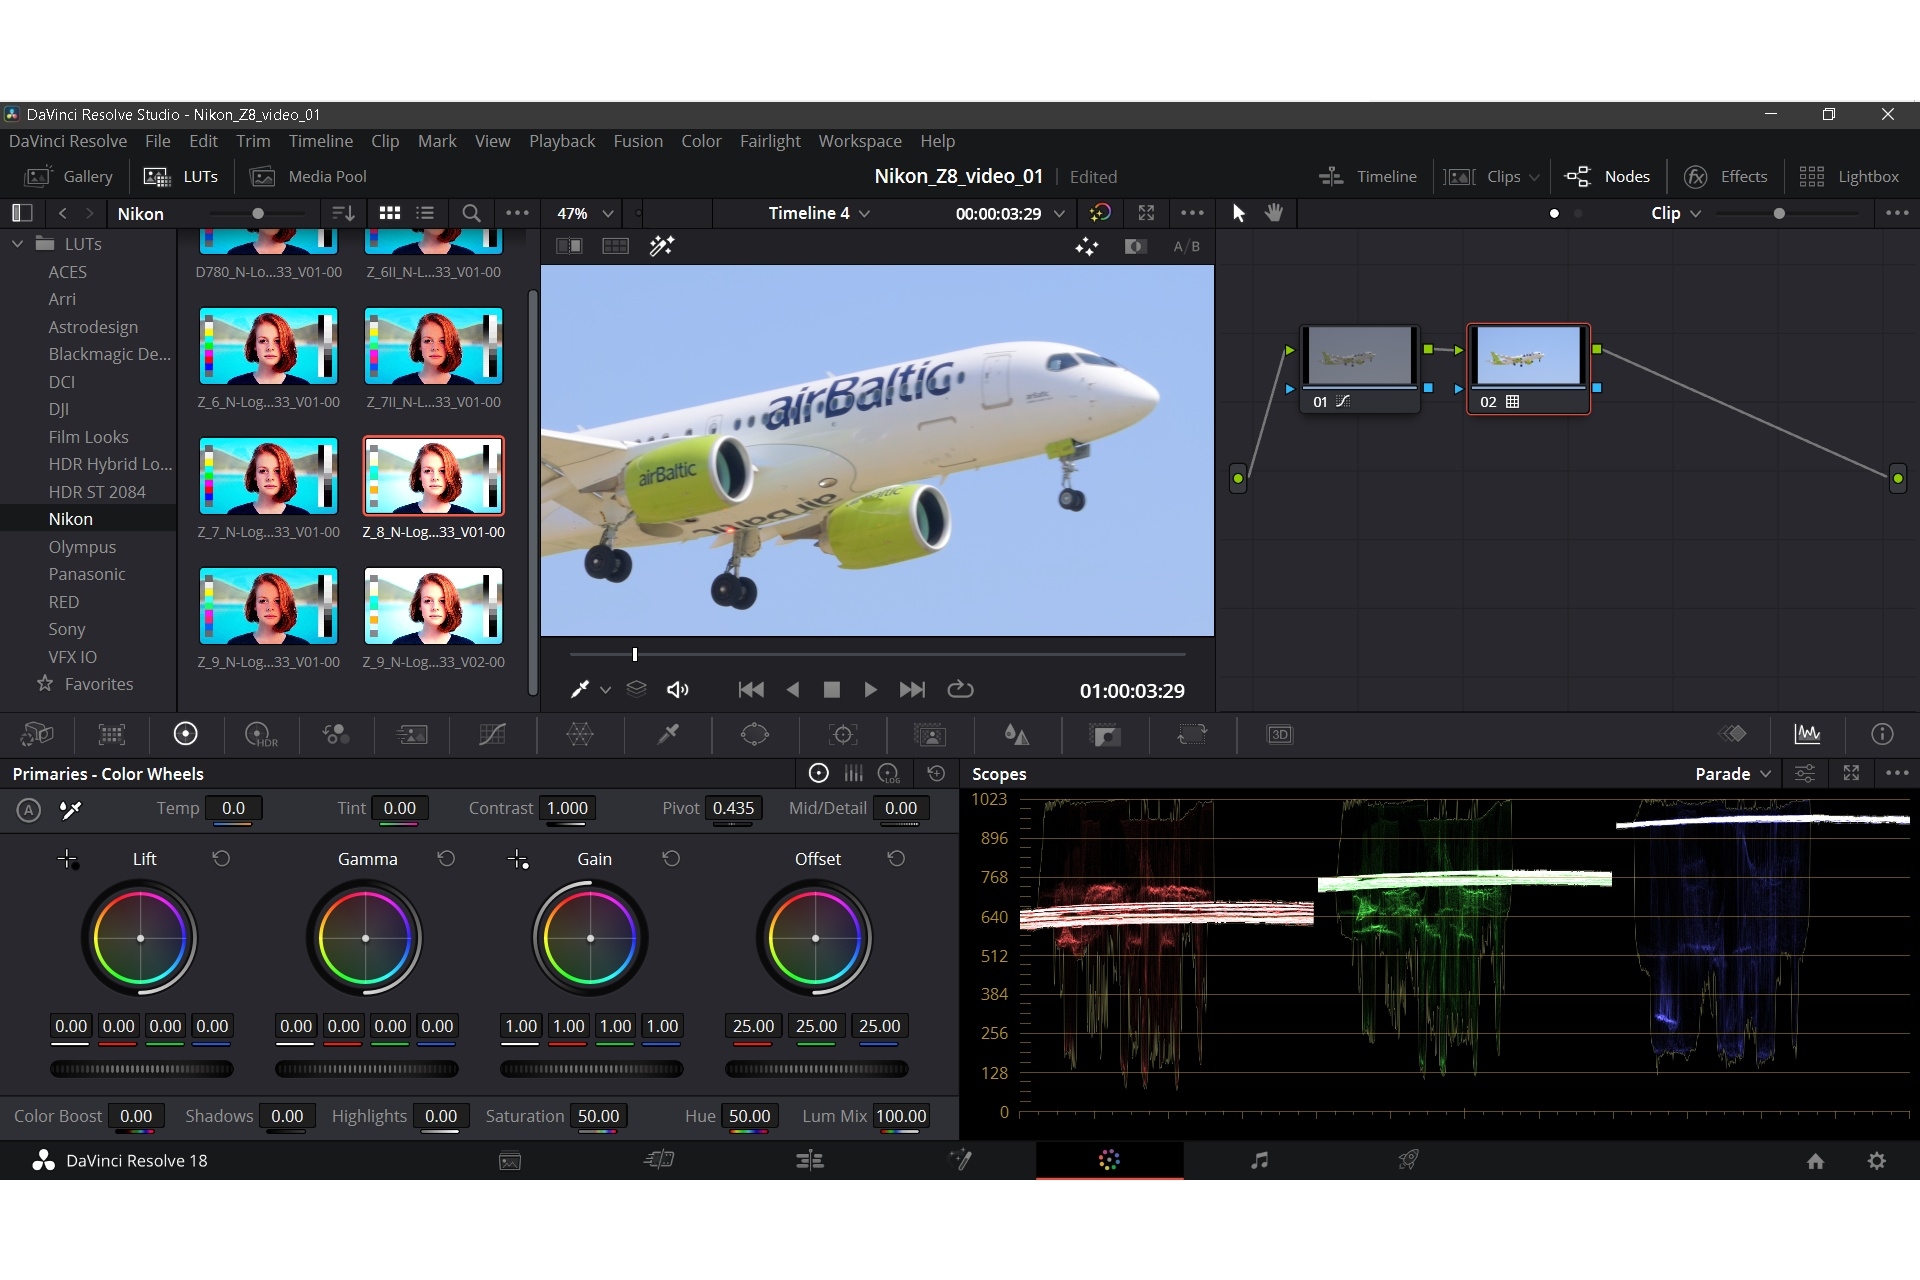Open the Mark menu
The width and height of the screenshot is (1920, 1280).
pyautogui.click(x=437, y=141)
